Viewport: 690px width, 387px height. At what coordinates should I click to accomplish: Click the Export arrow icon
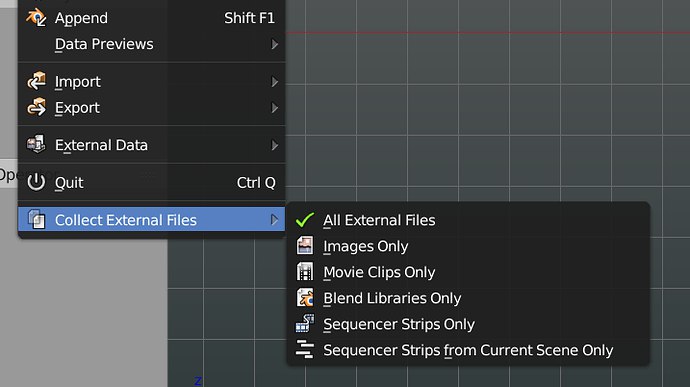click(36, 107)
